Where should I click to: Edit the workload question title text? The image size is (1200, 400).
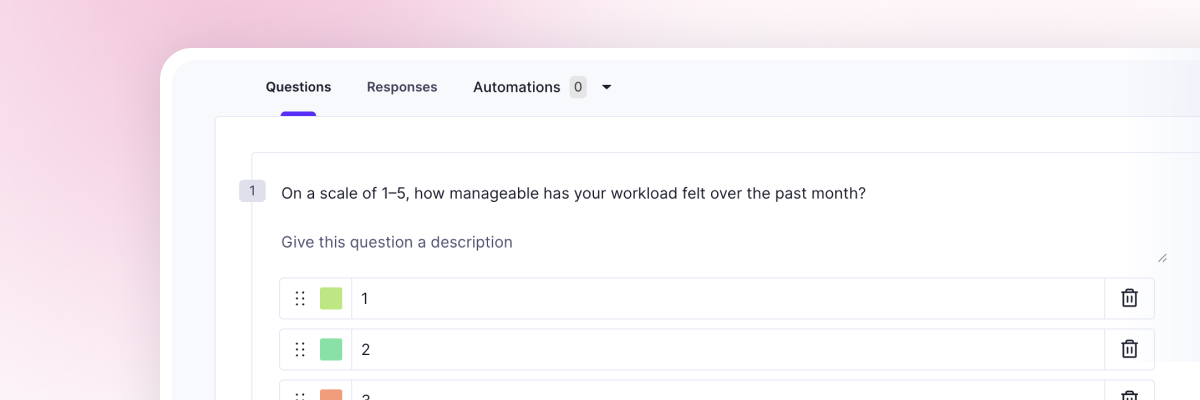click(x=573, y=193)
